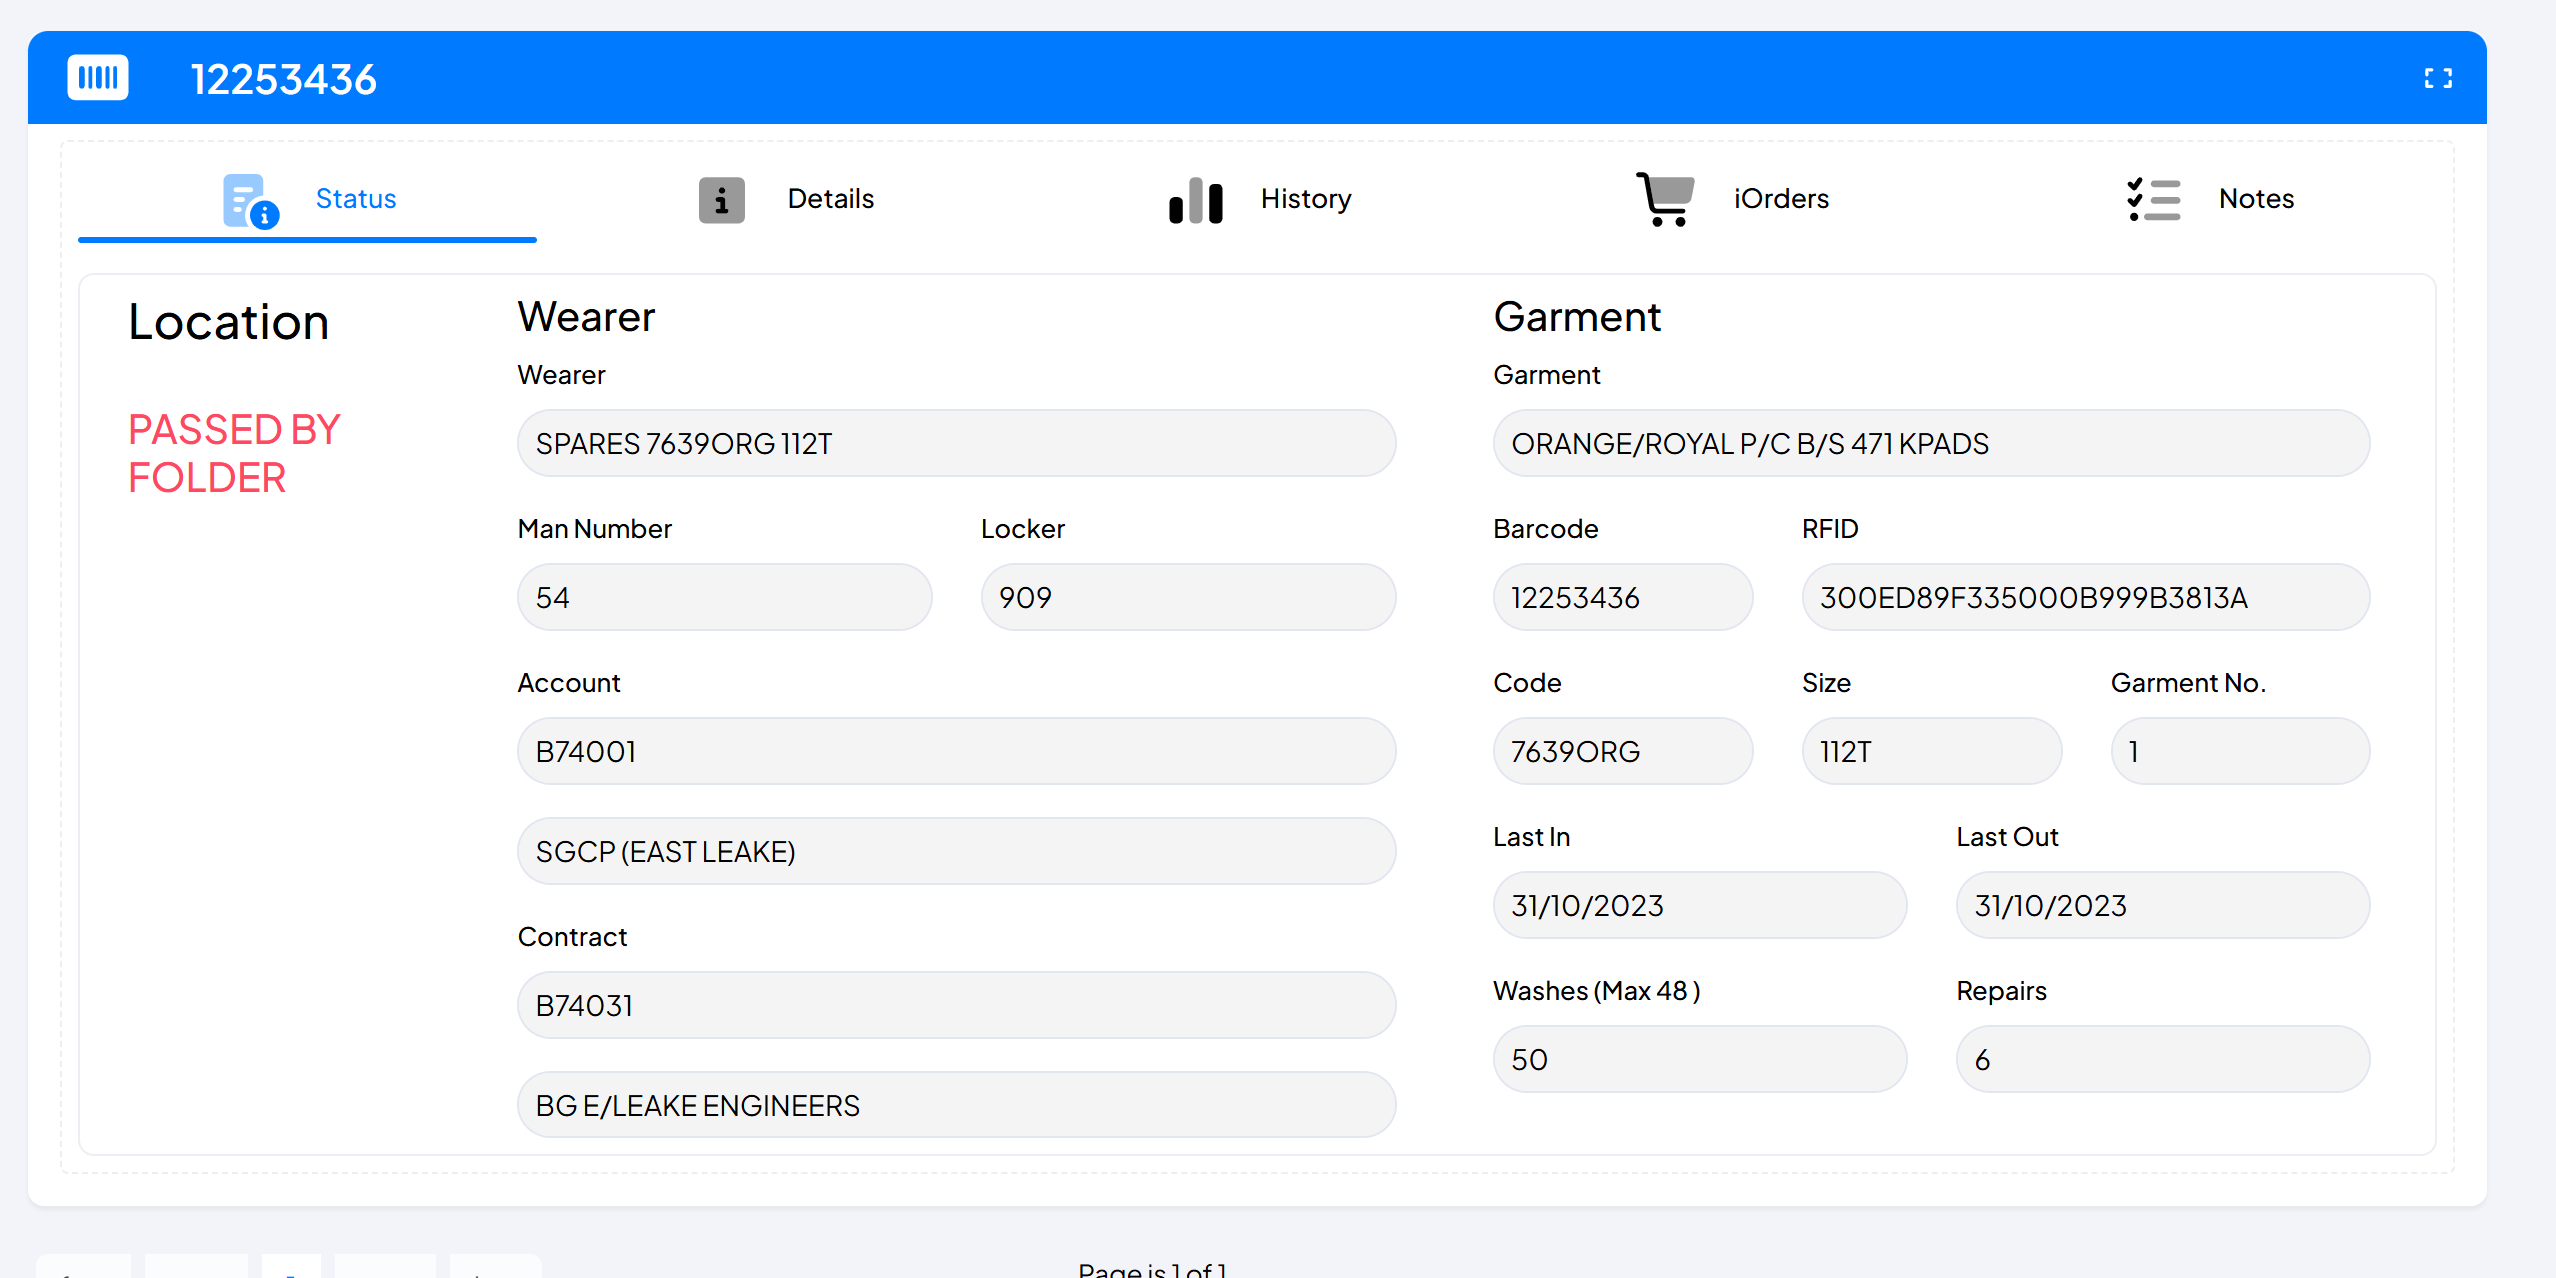Select the Account field B74001
The height and width of the screenshot is (1278, 2556).
click(956, 751)
